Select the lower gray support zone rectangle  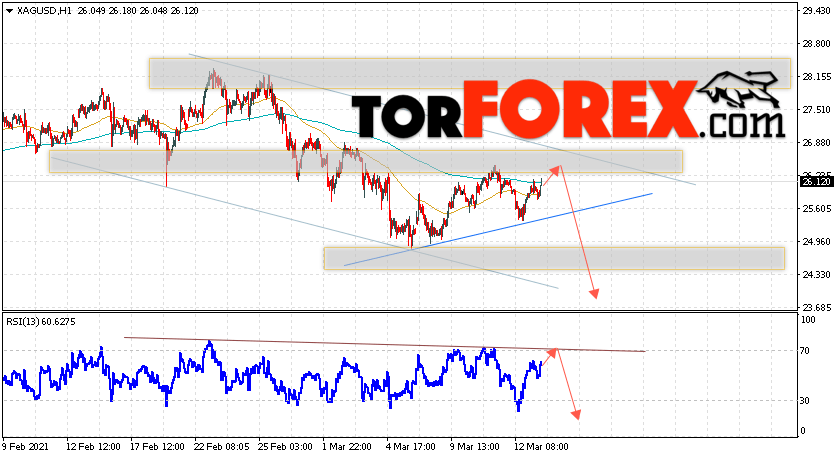(554, 258)
